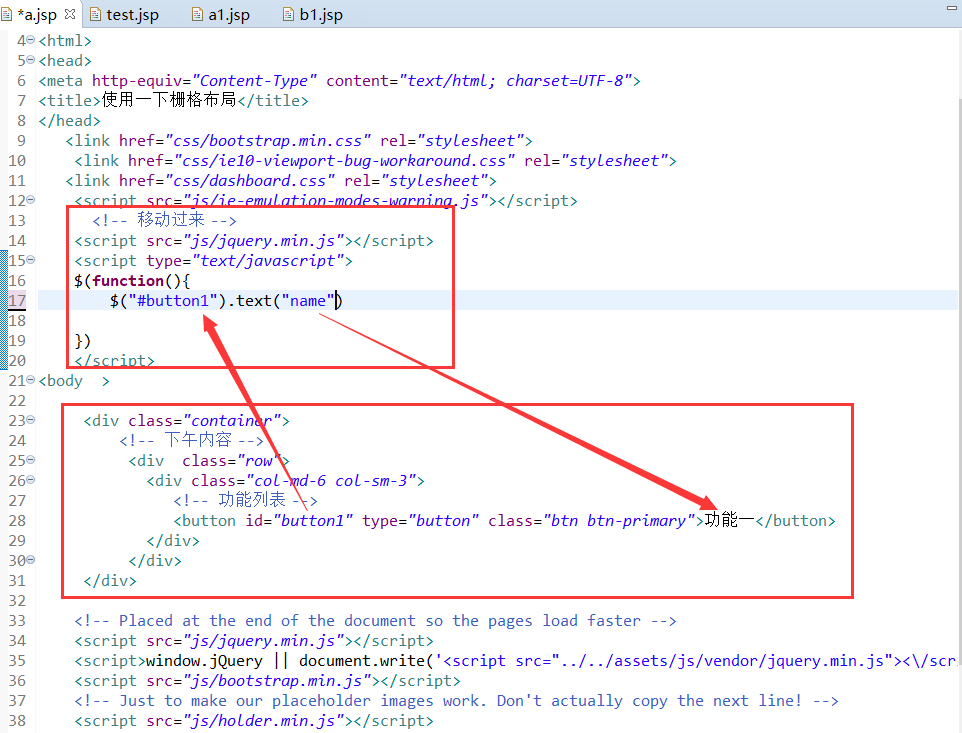
Task: Collapse the row div fold on line 25
Action: click(x=31, y=459)
